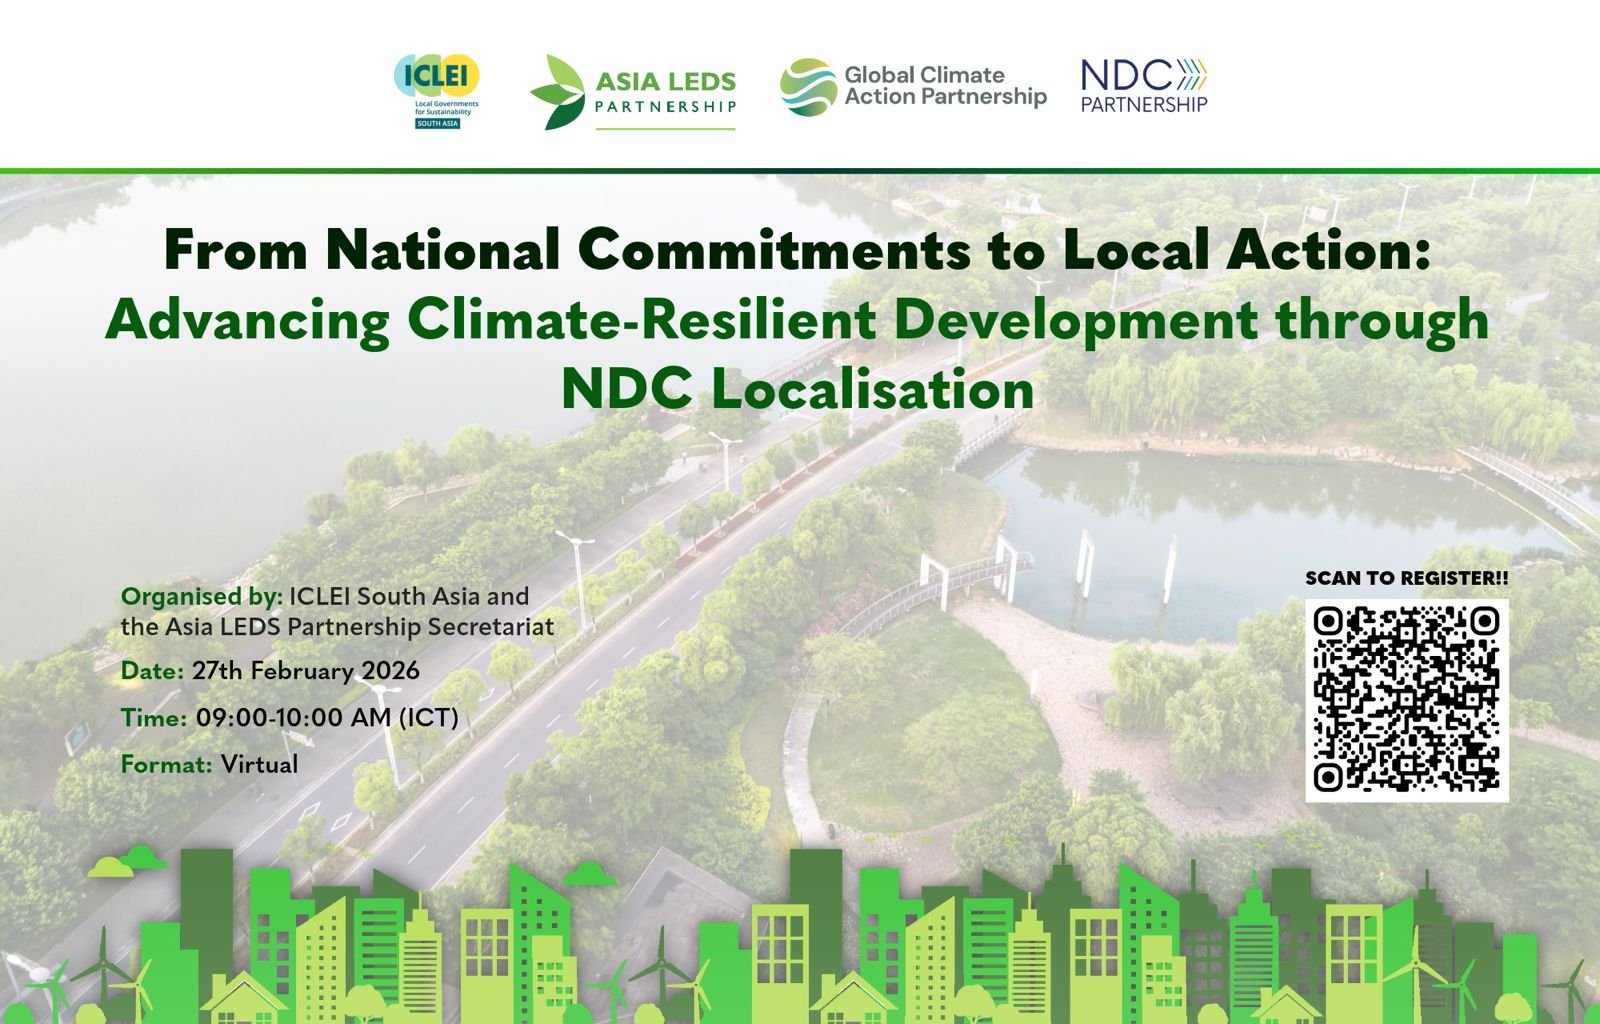Click the 'Format:' label
Image resolution: width=1600 pixels, height=1024 pixels.
pos(166,765)
